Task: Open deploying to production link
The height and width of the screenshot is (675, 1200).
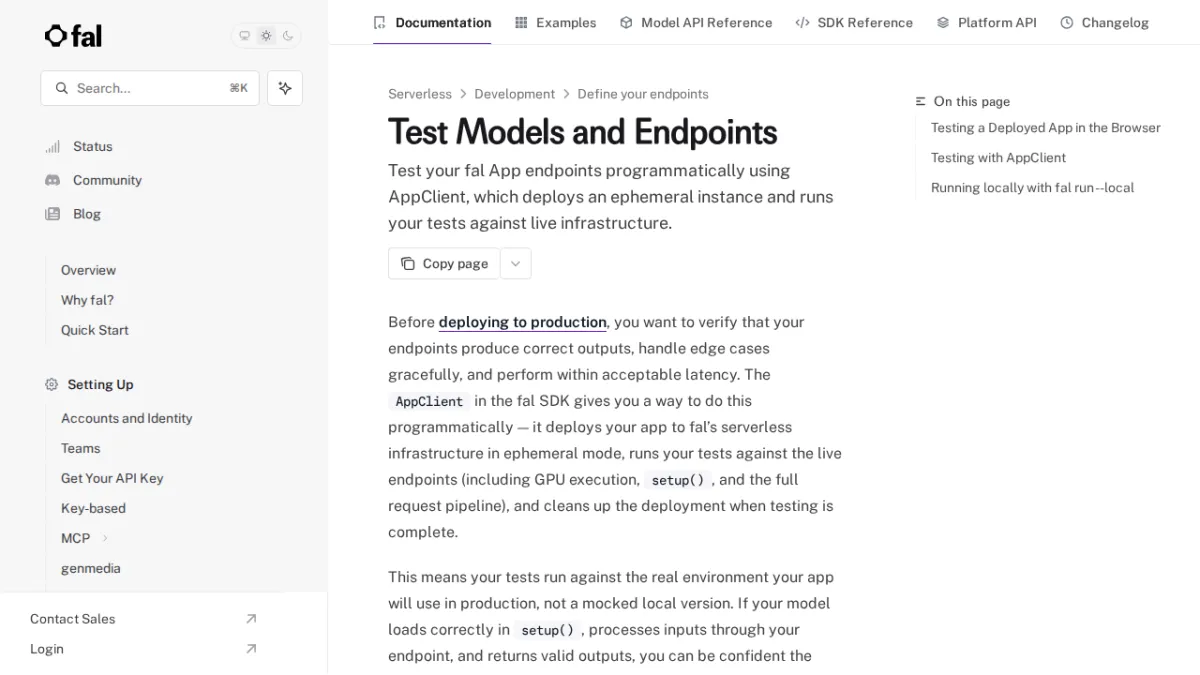Action: point(522,322)
